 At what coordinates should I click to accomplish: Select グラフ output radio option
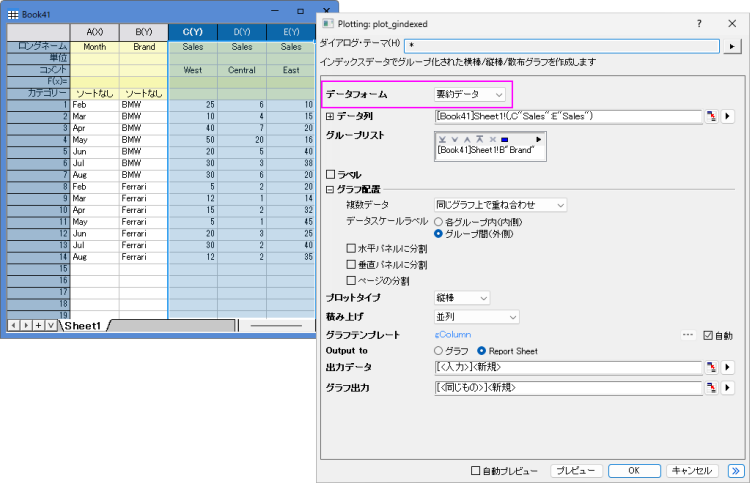coord(438,351)
